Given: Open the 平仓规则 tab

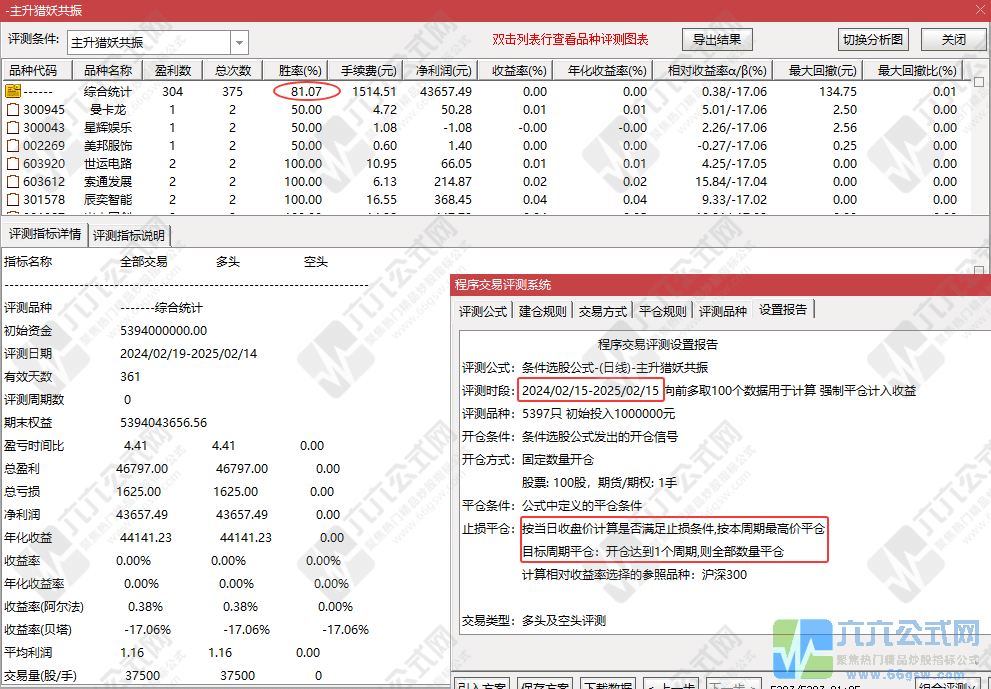Looking at the screenshot, I should (662, 311).
